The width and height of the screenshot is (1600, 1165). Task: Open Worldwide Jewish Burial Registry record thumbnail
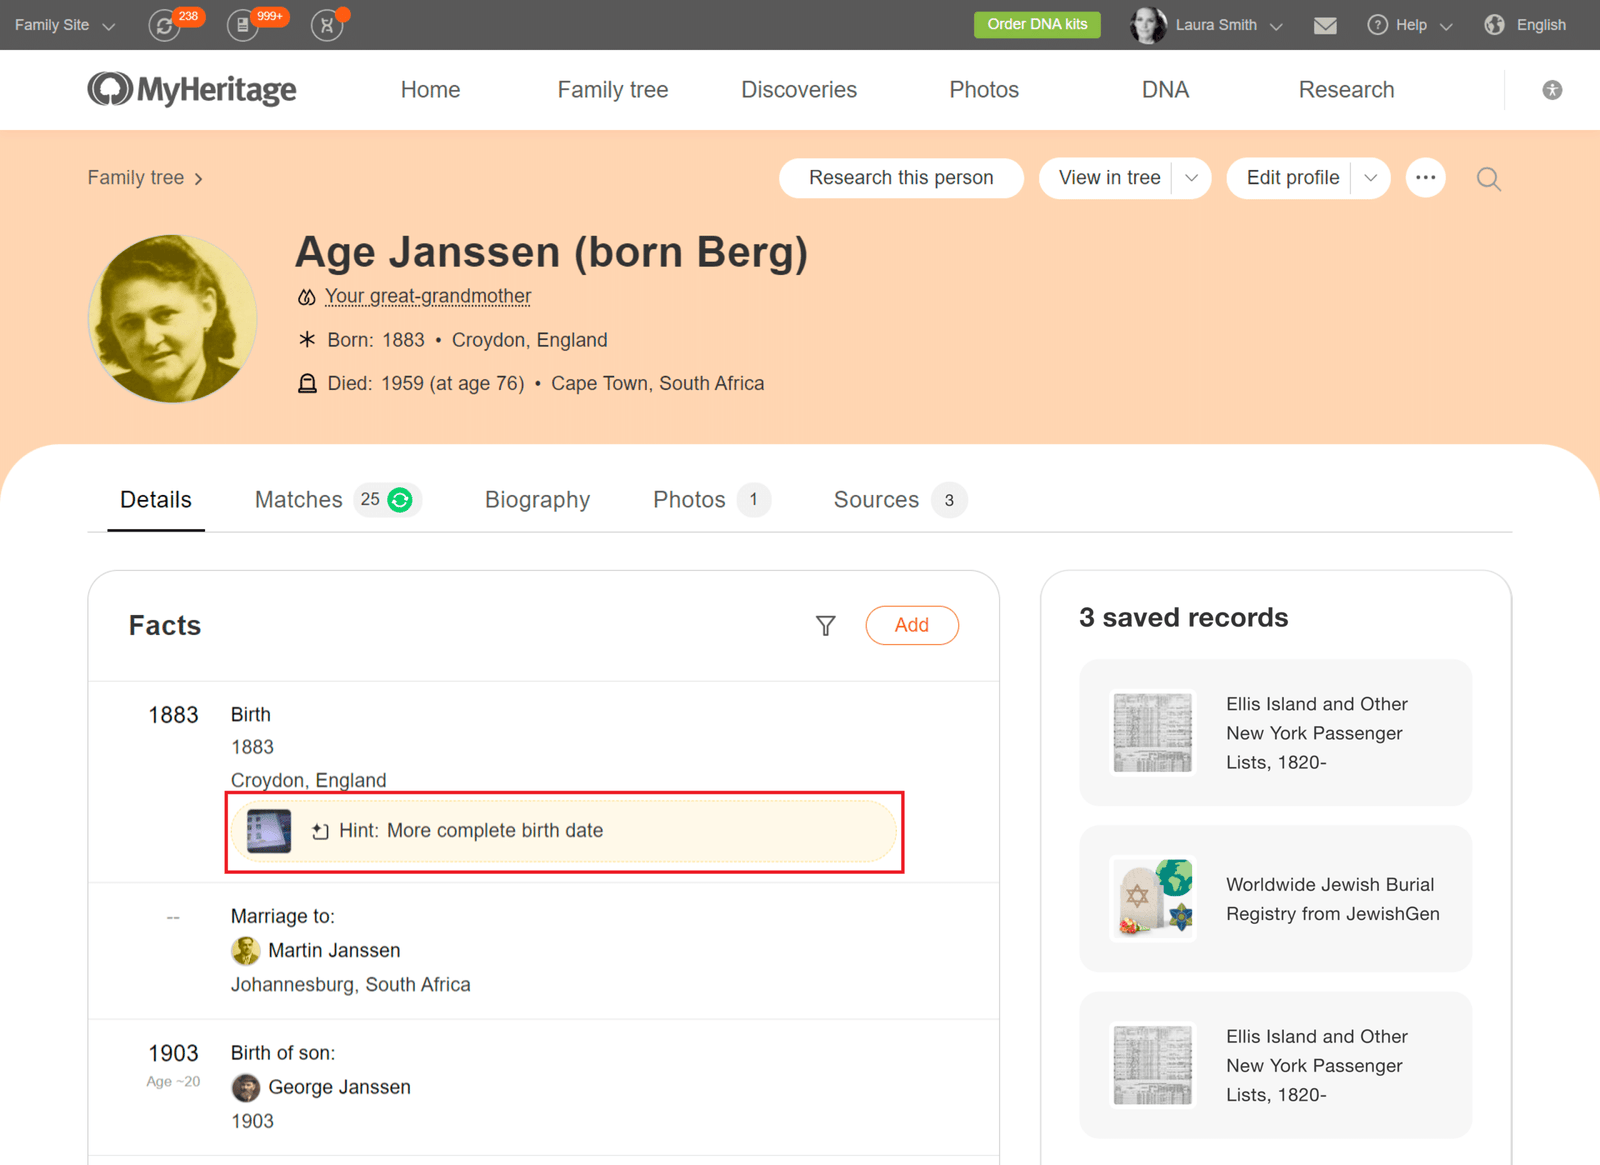(x=1153, y=898)
